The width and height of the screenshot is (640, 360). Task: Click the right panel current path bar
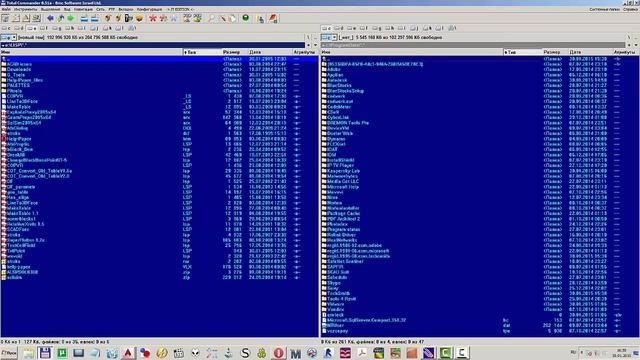pos(473,45)
